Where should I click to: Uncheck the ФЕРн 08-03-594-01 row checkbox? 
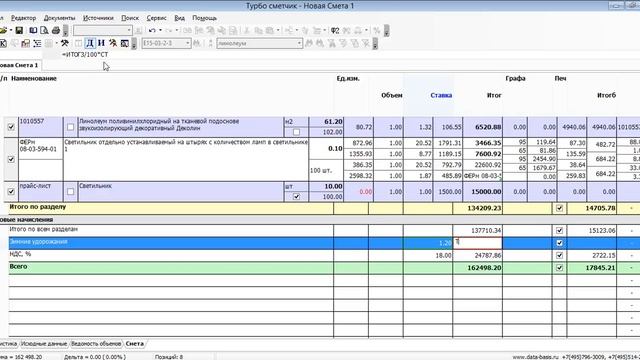click(x=11, y=160)
